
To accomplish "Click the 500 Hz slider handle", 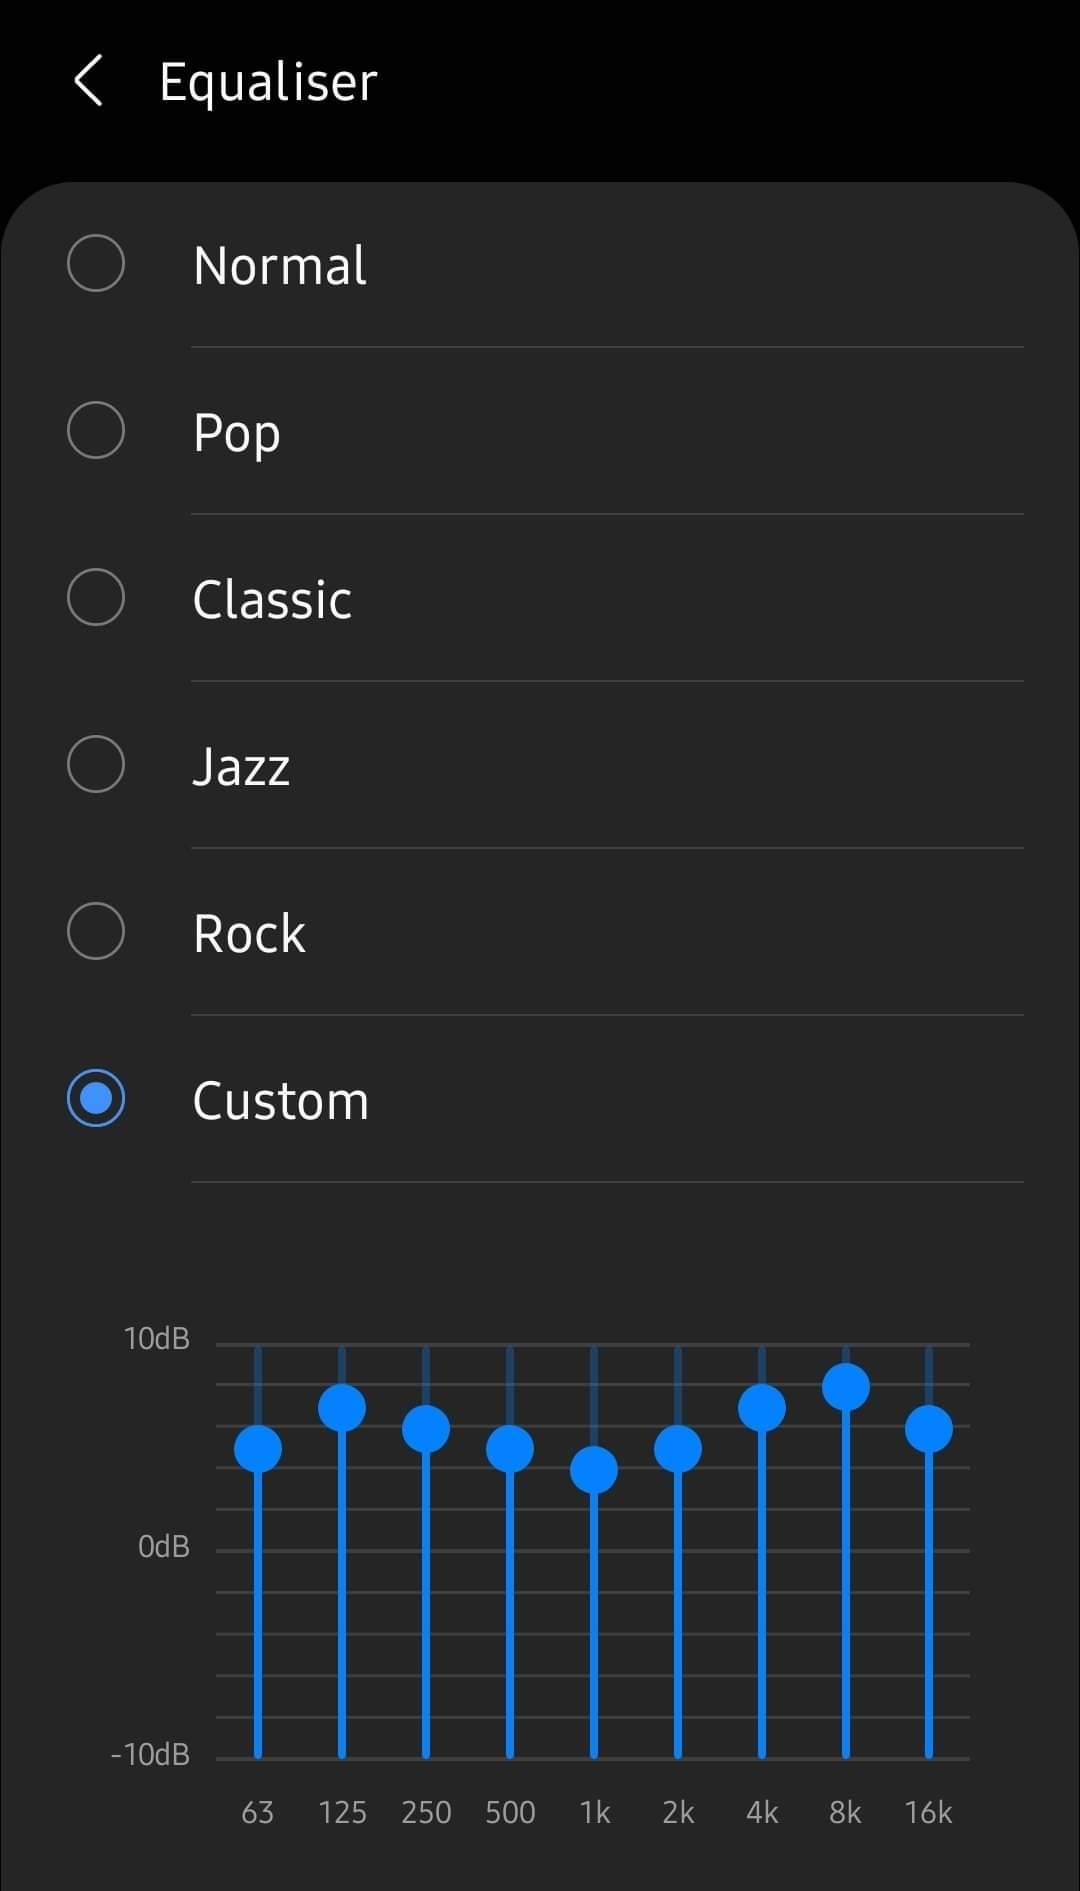I will (x=510, y=1449).
